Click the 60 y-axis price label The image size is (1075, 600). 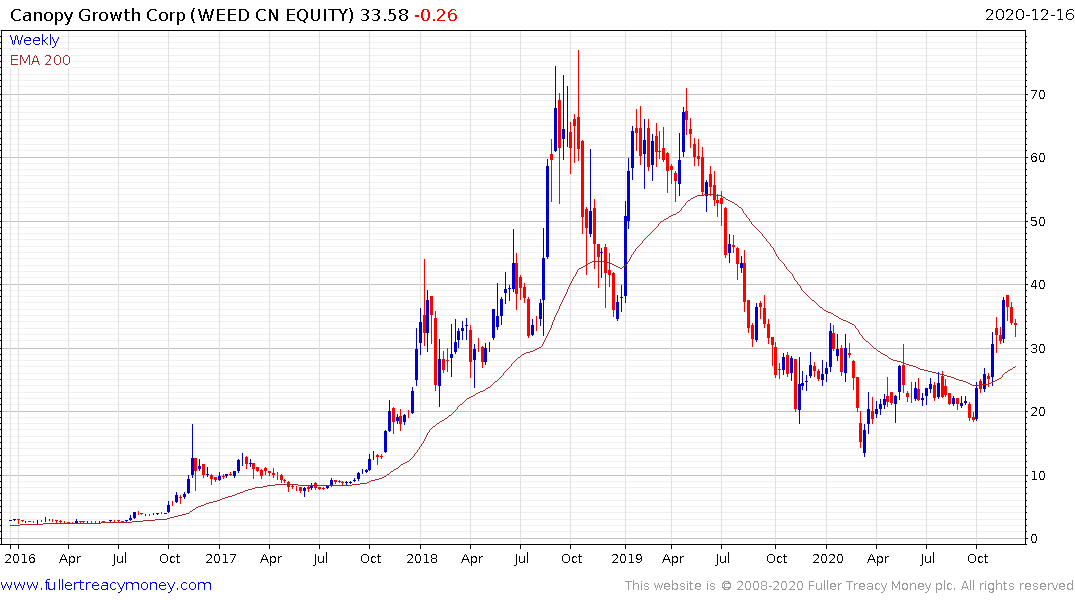[x=1038, y=158]
